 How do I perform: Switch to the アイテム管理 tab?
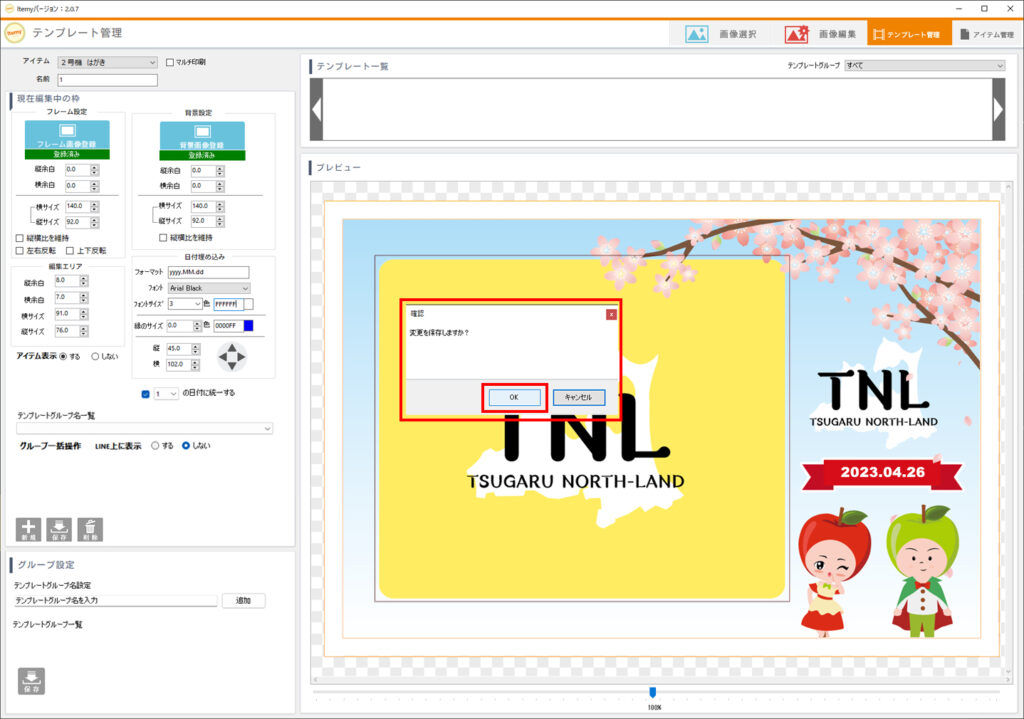pyautogui.click(x=986, y=34)
